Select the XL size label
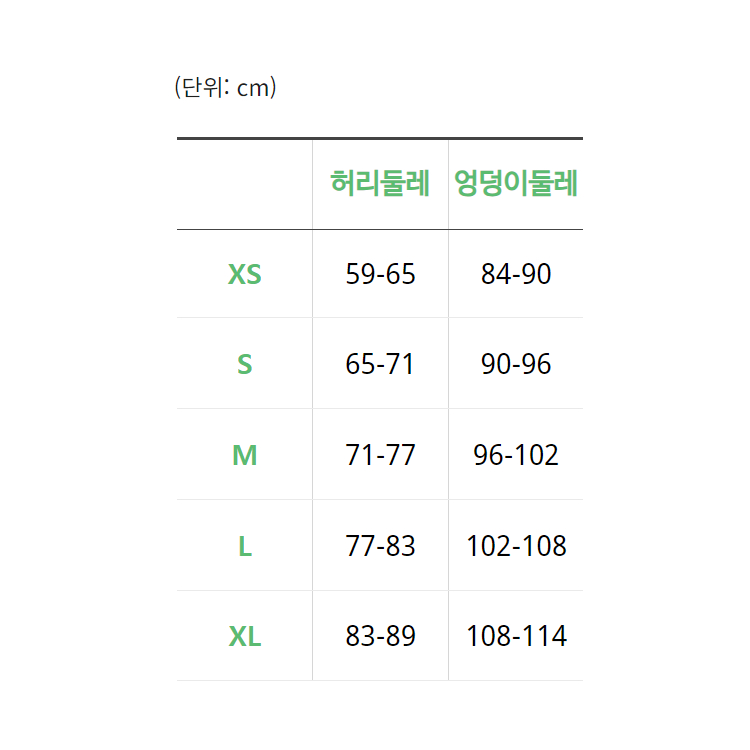 [245, 636]
